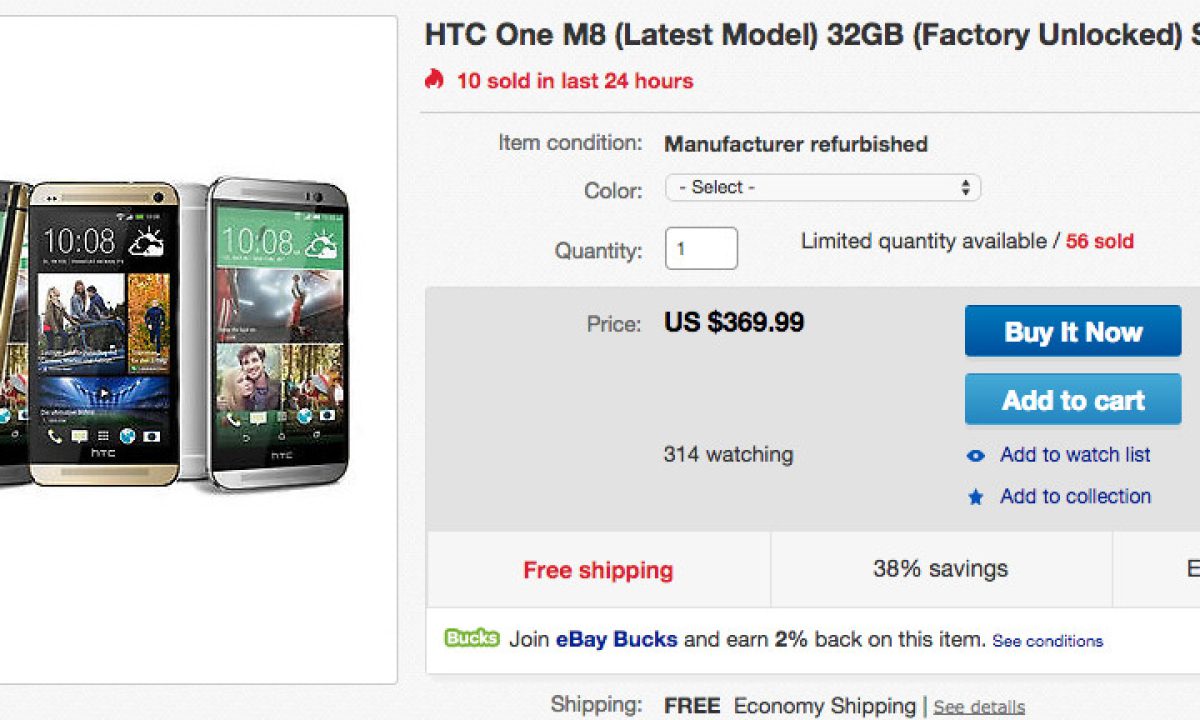Click Add to collection link

(1075, 496)
